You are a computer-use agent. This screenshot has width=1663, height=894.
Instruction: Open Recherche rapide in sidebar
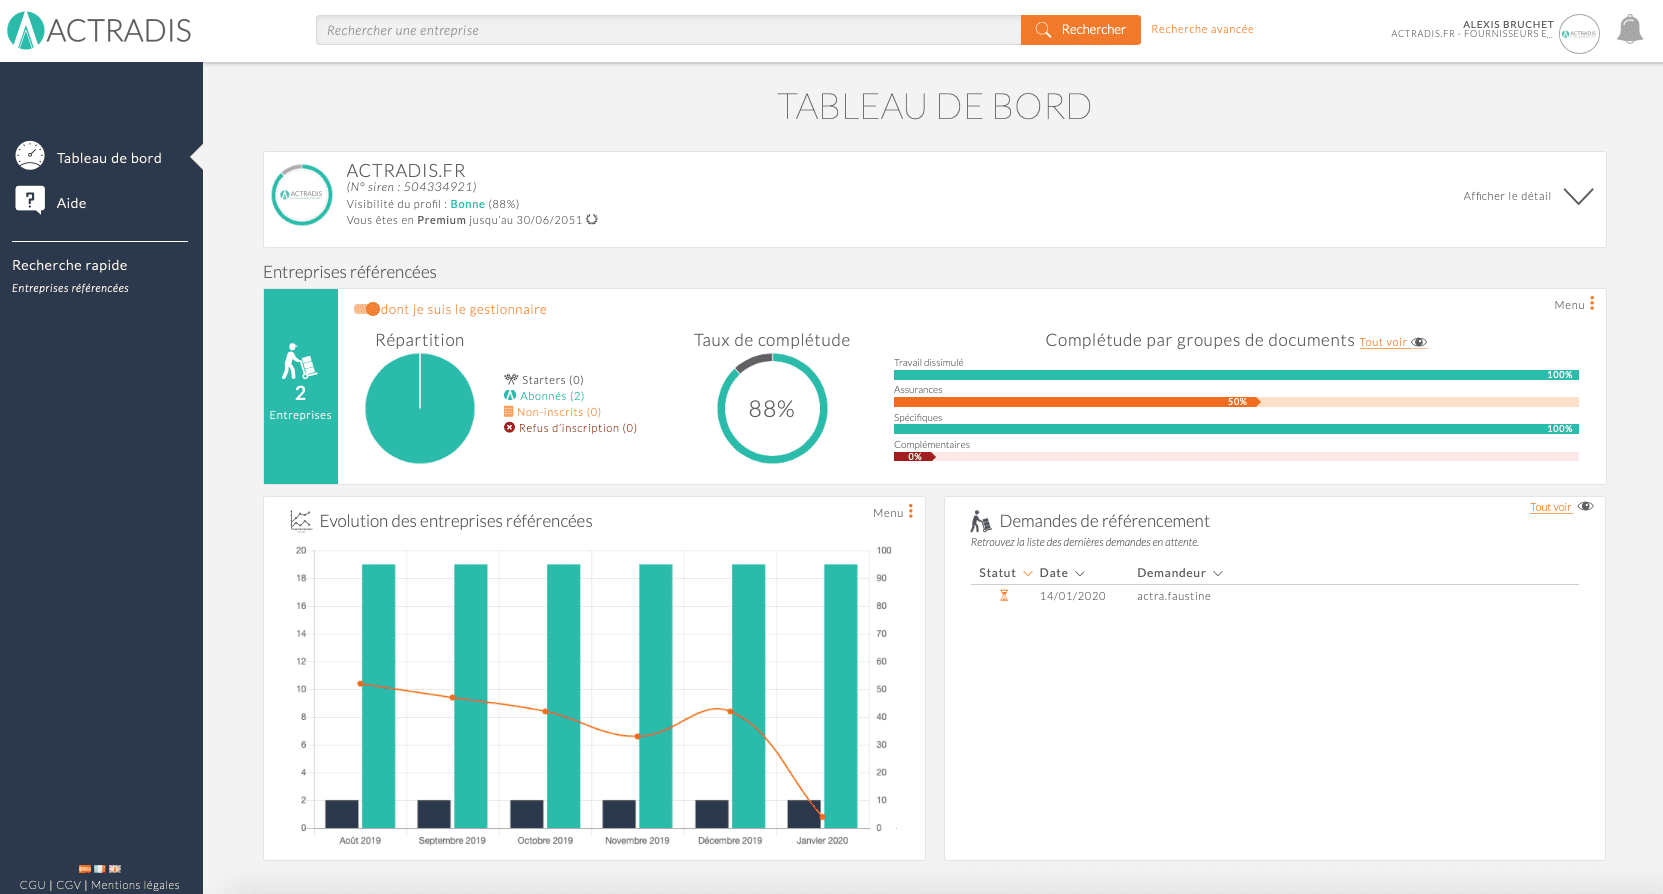coord(70,265)
